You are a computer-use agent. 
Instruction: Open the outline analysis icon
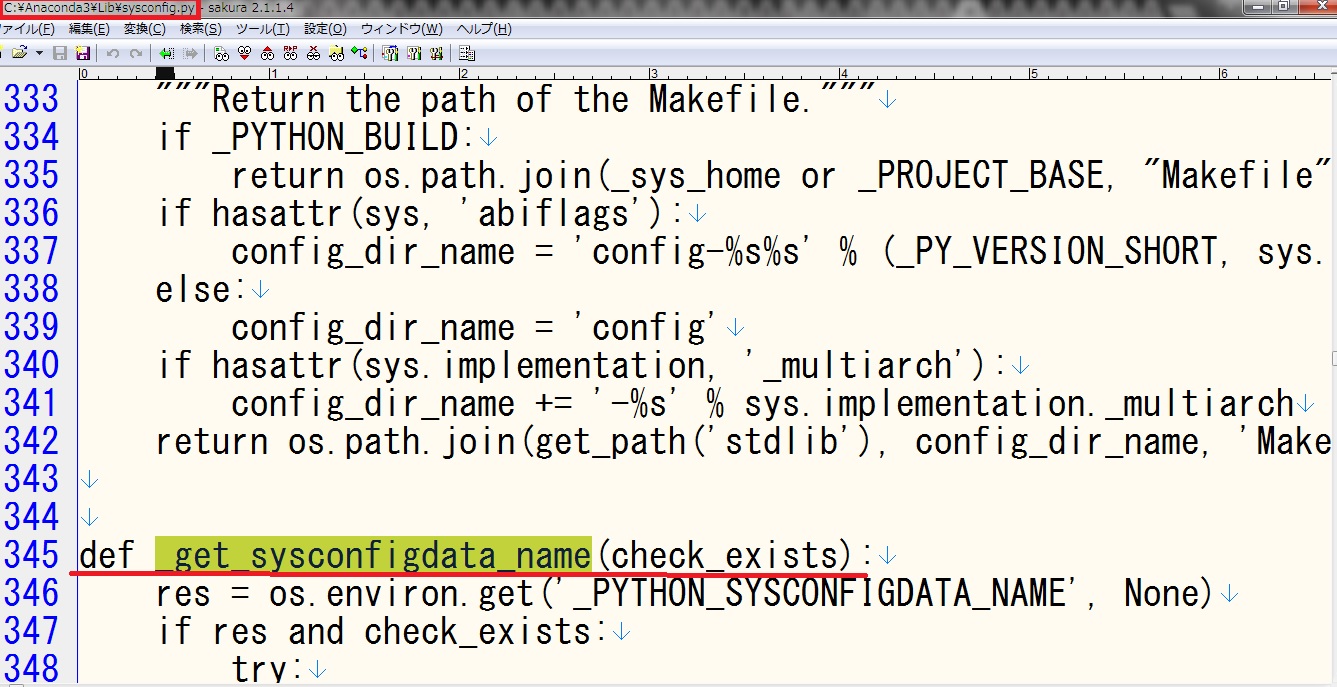(x=357, y=53)
